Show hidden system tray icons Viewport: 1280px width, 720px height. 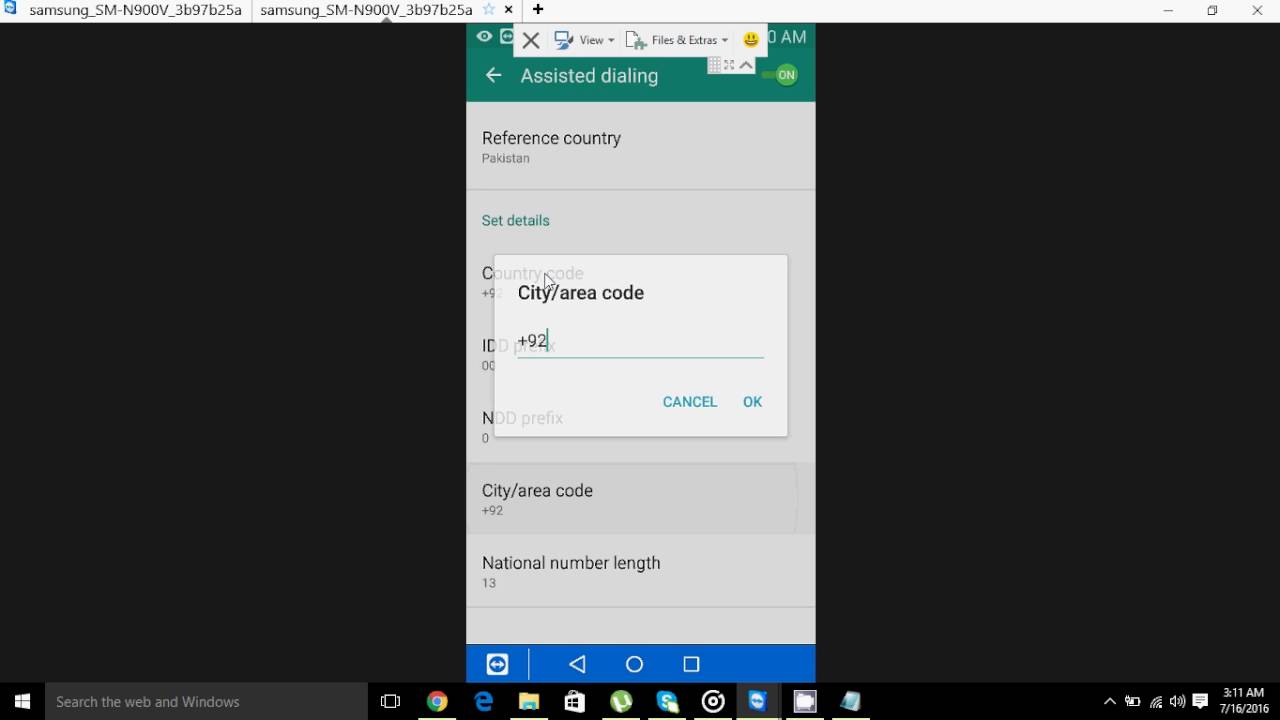1110,701
